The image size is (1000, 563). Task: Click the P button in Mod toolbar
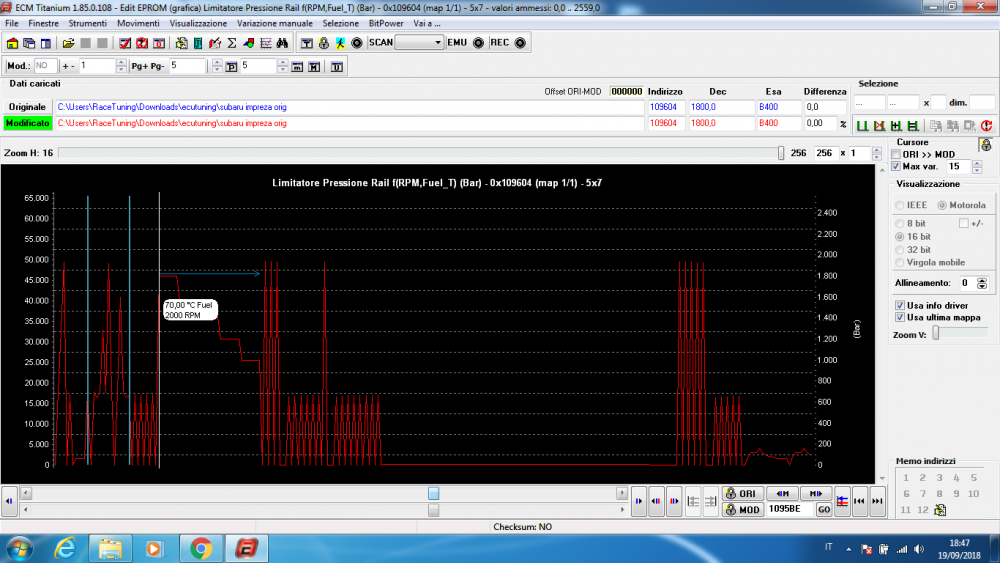(232, 66)
